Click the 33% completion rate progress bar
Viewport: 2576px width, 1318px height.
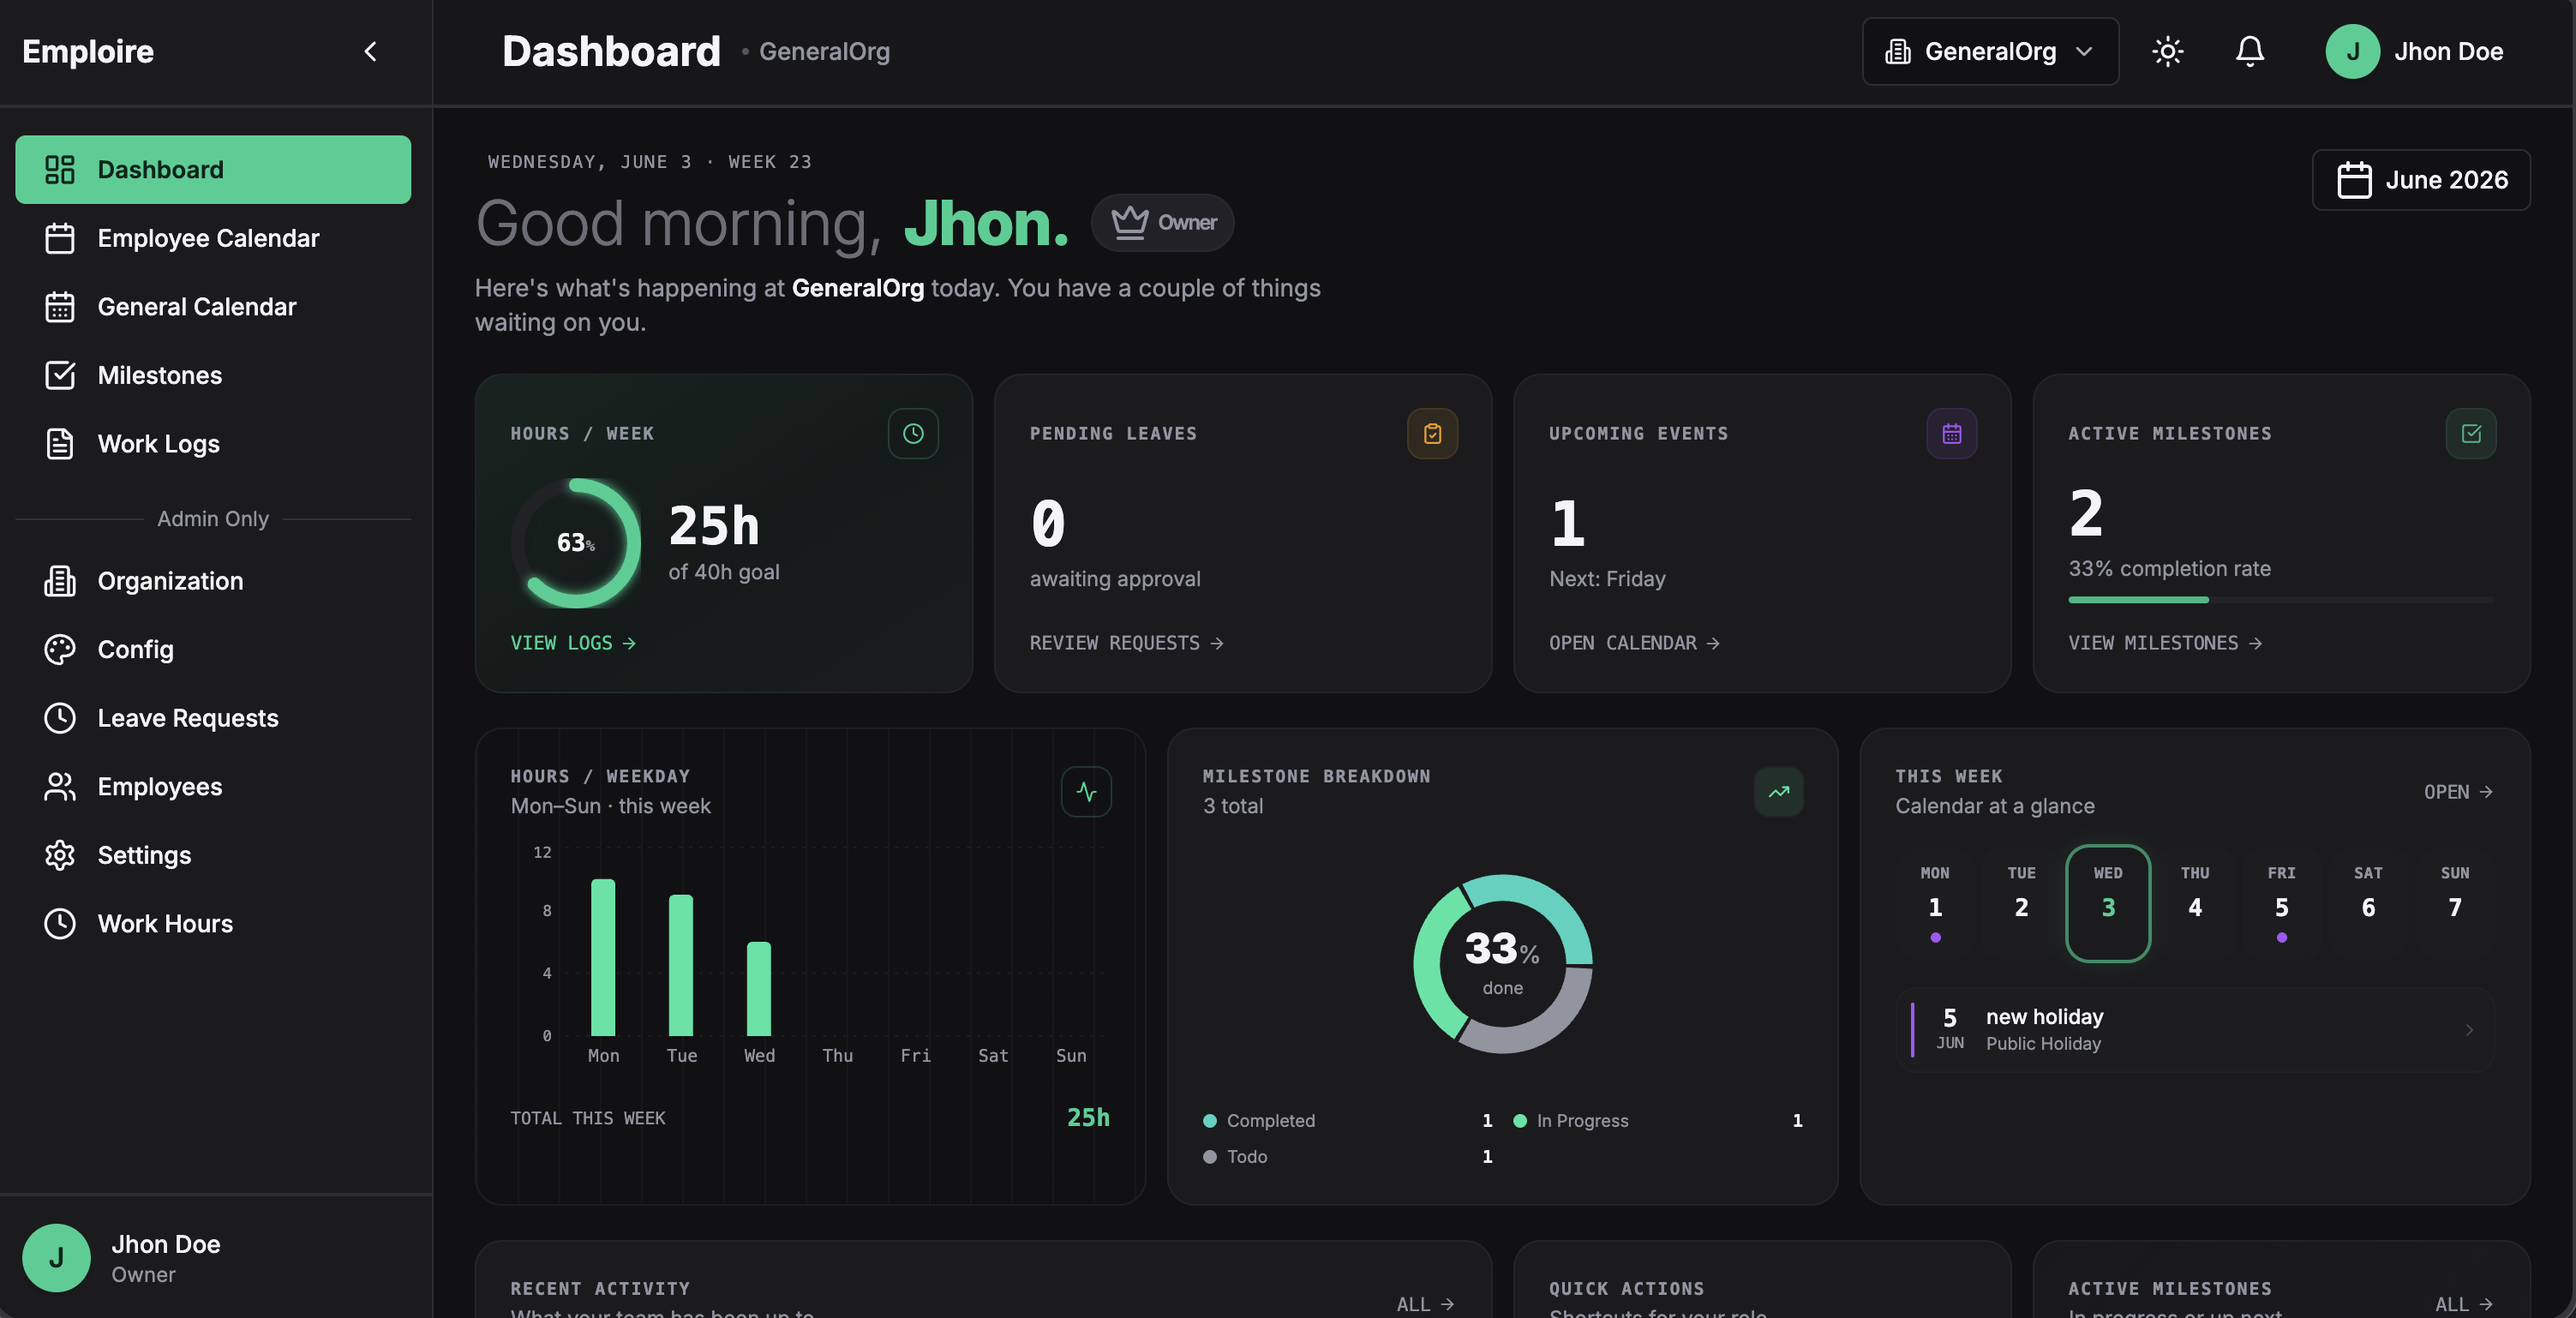[2281, 599]
